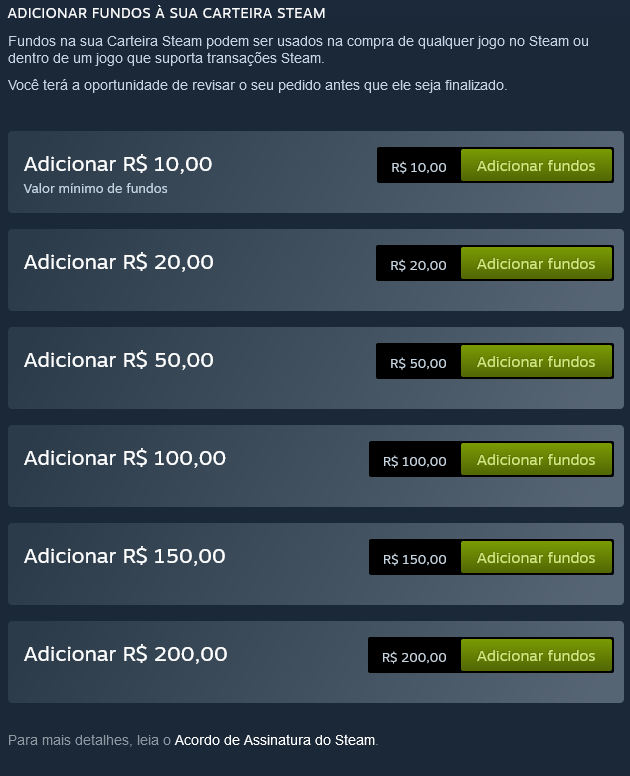Image resolution: width=630 pixels, height=776 pixels.
Task: Add R$ 100,00 funds with green button
Action: click(x=536, y=459)
